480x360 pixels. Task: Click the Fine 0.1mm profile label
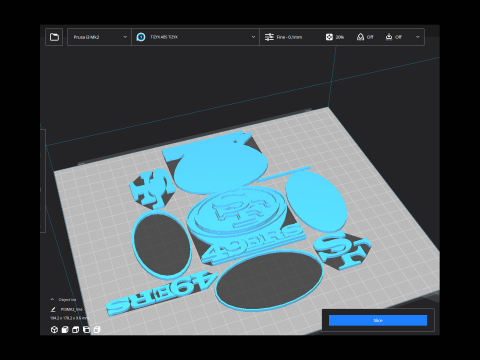(289, 37)
